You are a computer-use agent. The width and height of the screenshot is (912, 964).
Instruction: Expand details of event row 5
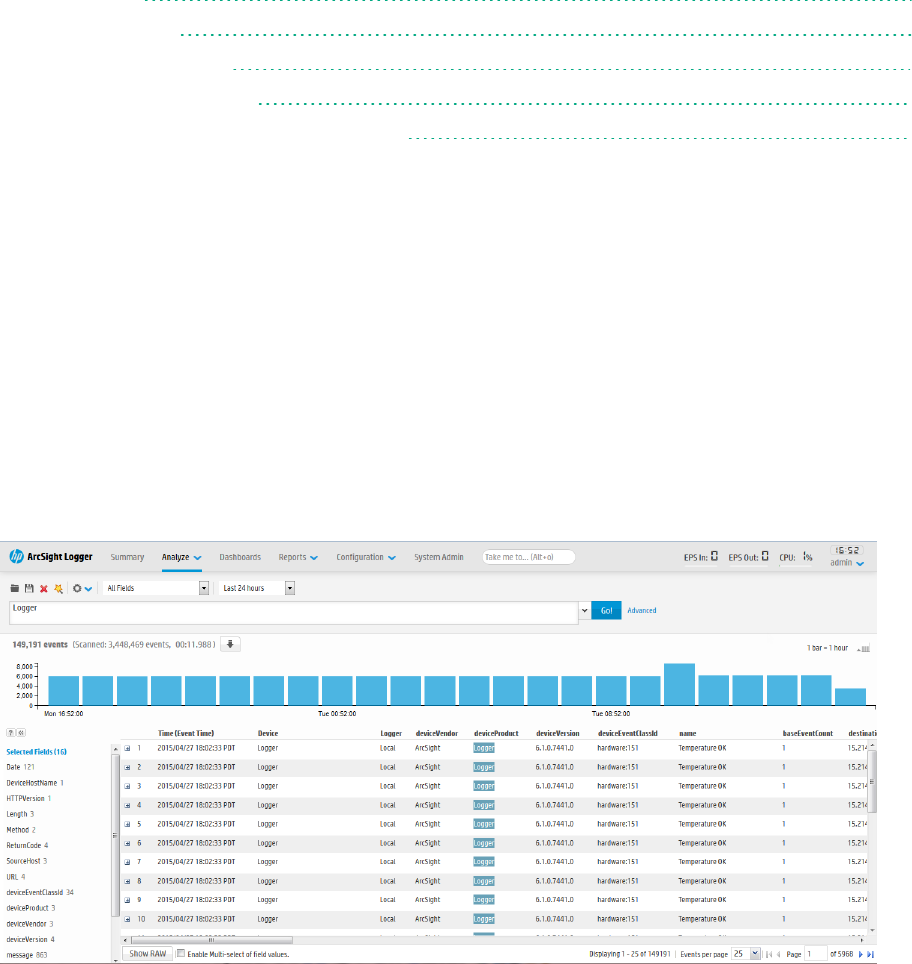pyautogui.click(x=127, y=824)
